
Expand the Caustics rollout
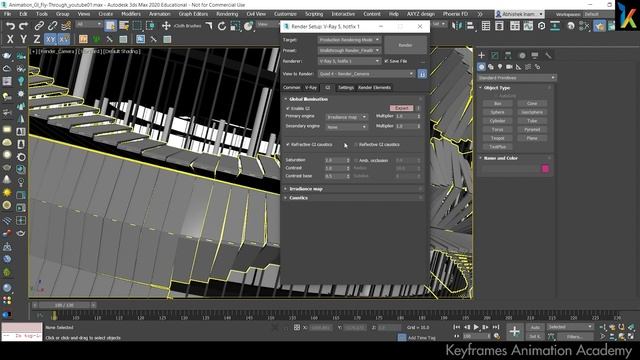point(353,198)
